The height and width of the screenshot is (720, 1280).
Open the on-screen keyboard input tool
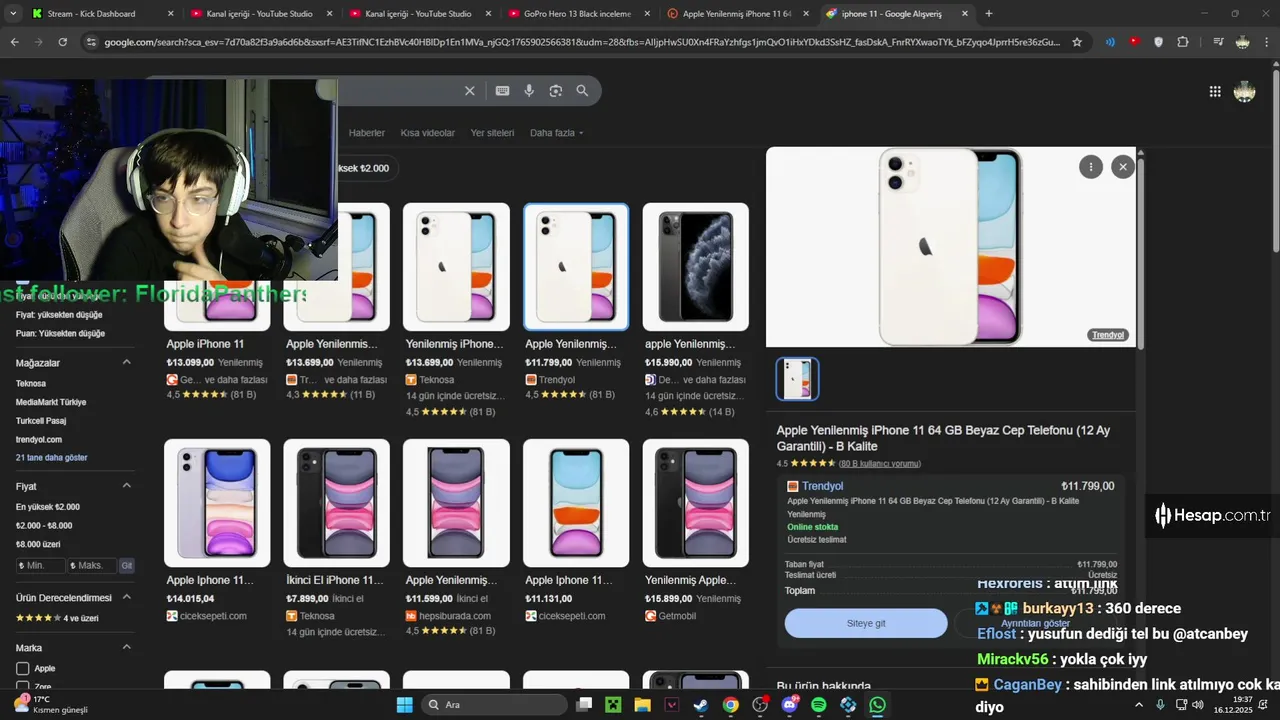[502, 91]
